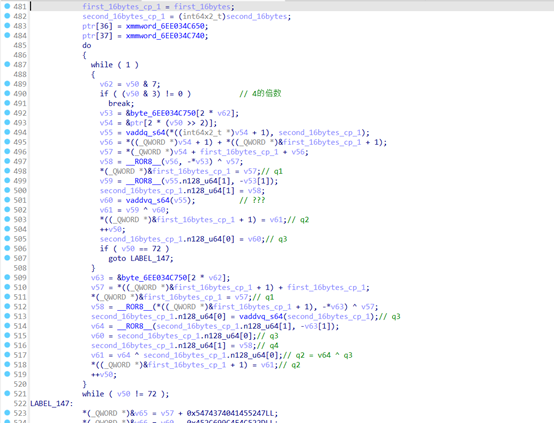Select the xmmword_6EE034C650 reference

point(165,26)
